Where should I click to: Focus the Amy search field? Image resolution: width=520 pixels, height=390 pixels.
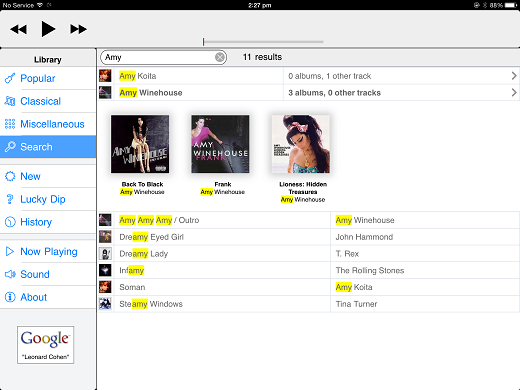[163, 57]
